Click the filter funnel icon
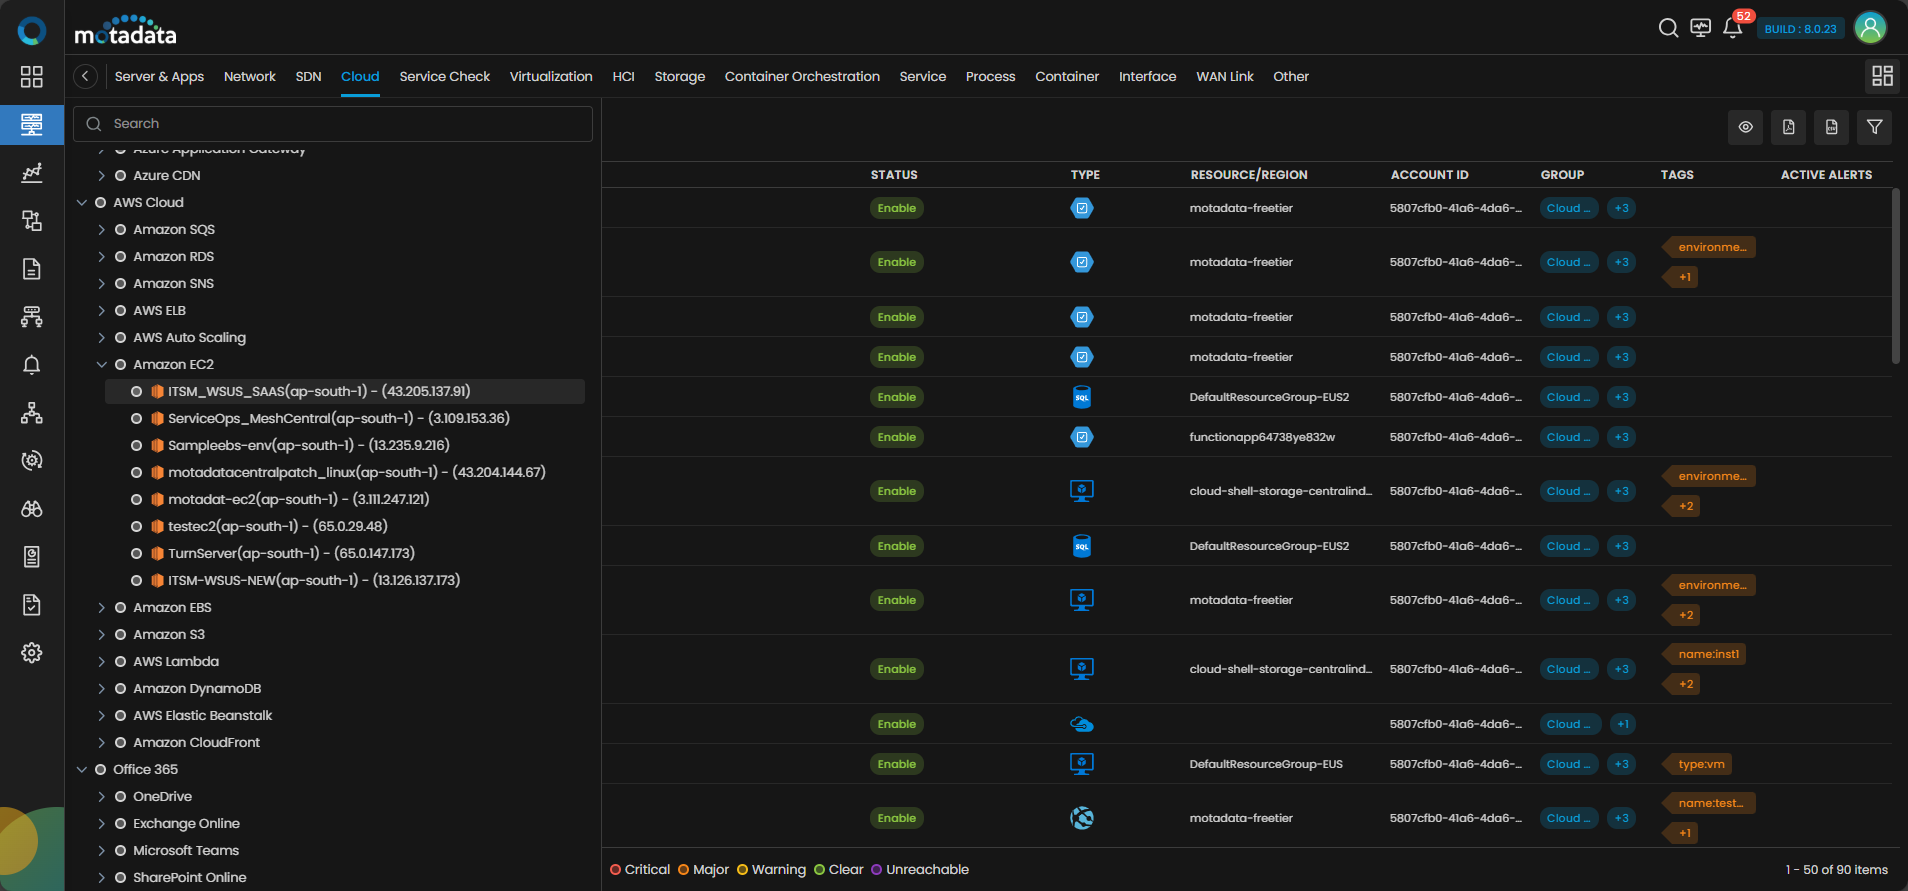 coord(1874,127)
